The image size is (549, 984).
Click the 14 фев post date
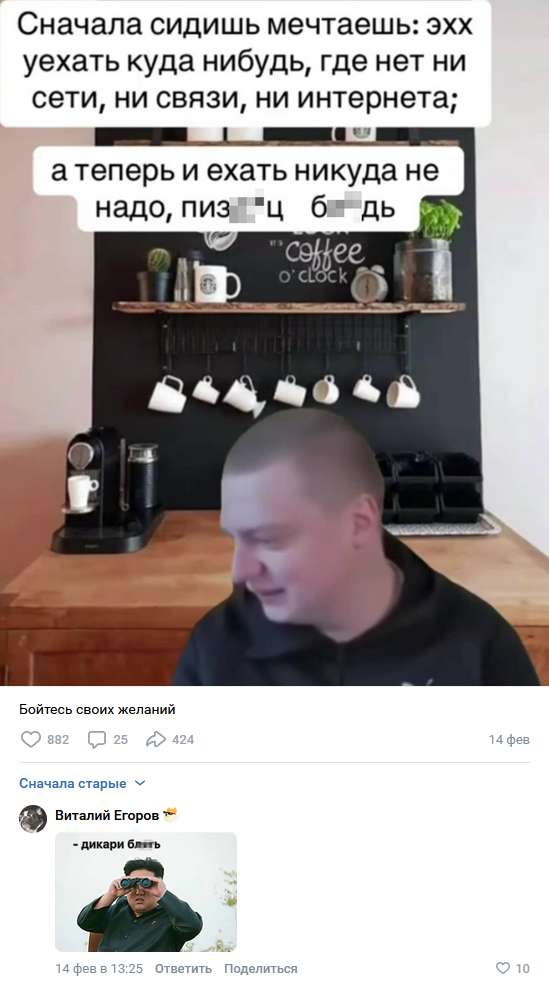(509, 740)
